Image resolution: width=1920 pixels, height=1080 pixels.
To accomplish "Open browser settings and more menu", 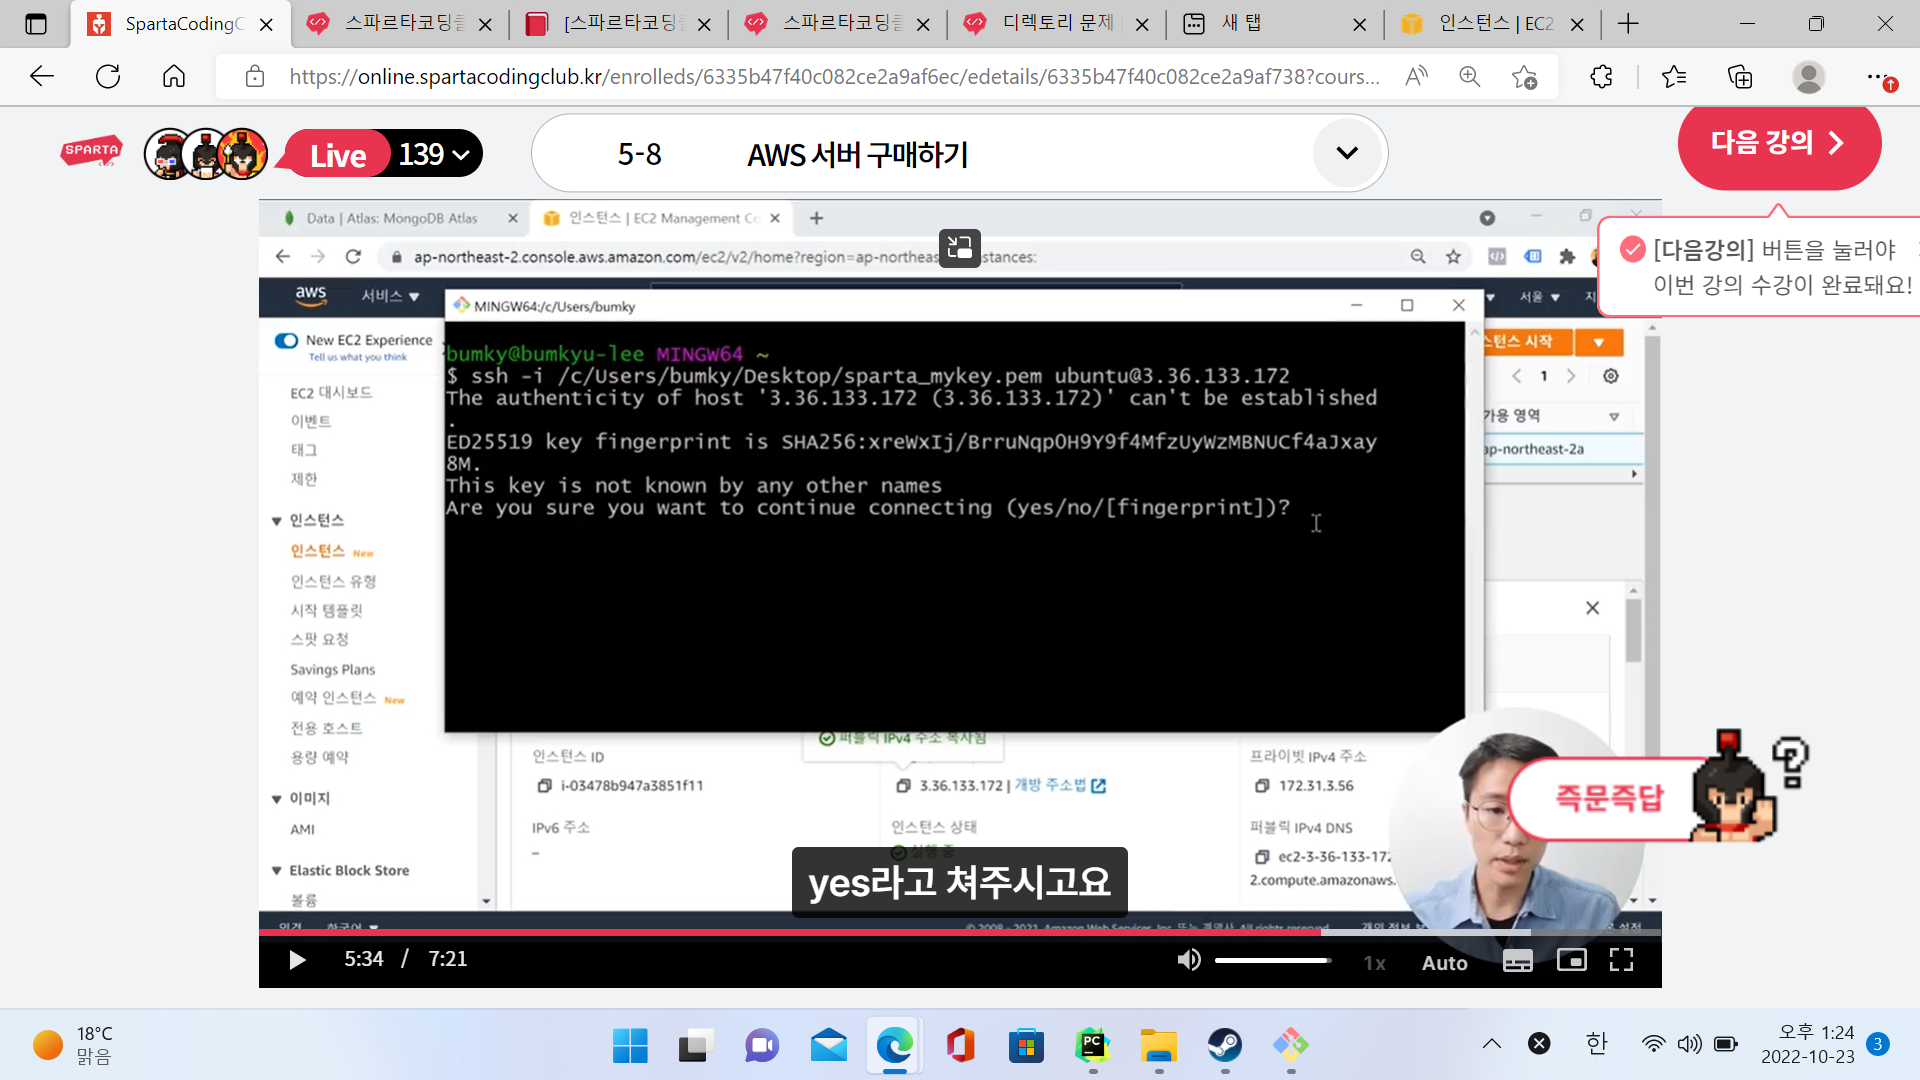I will point(1879,76).
